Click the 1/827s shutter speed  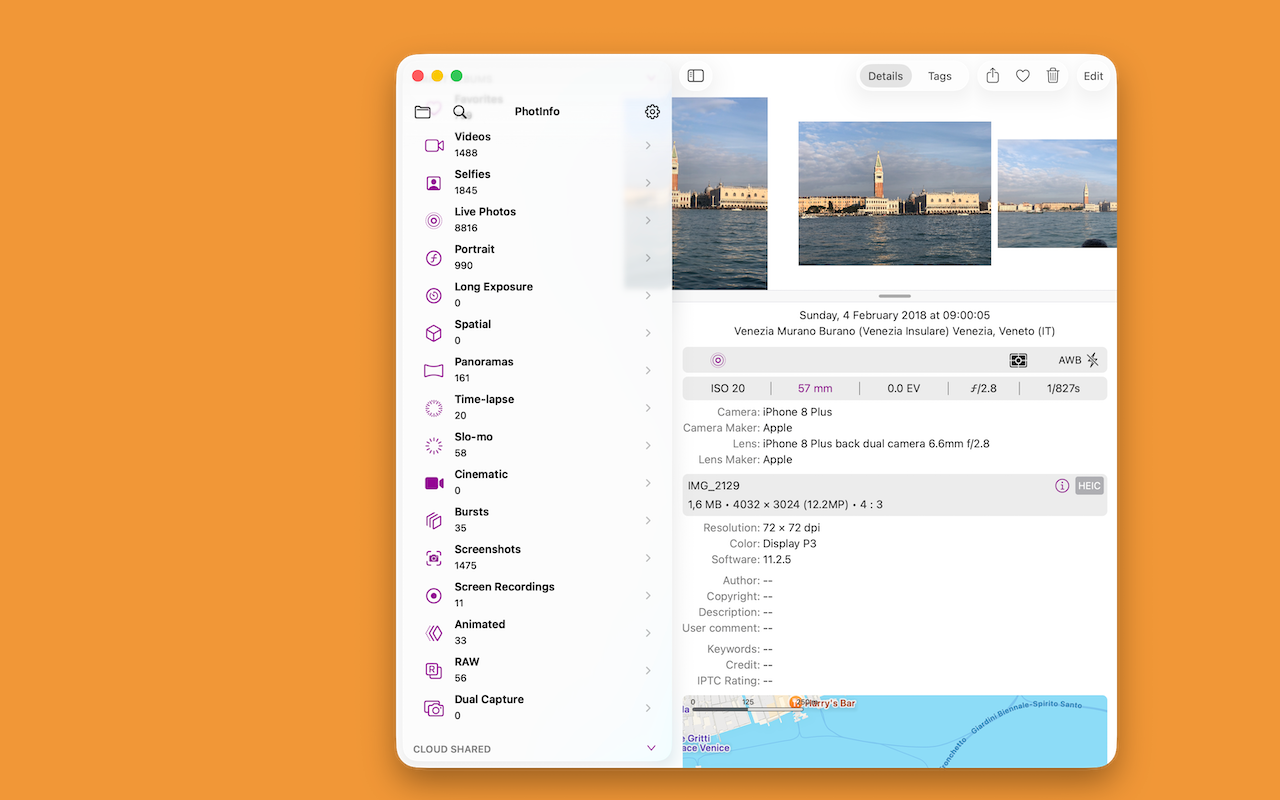1063,388
